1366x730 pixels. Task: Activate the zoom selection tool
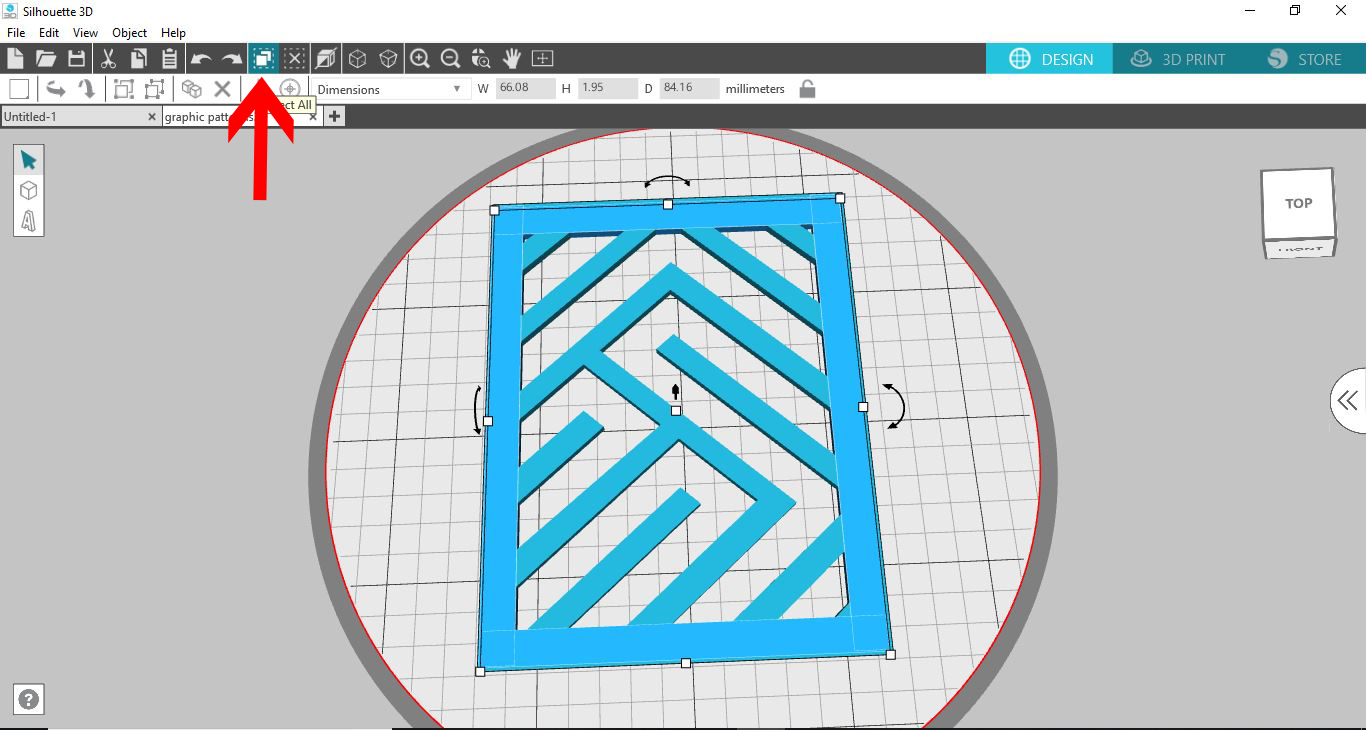(482, 58)
